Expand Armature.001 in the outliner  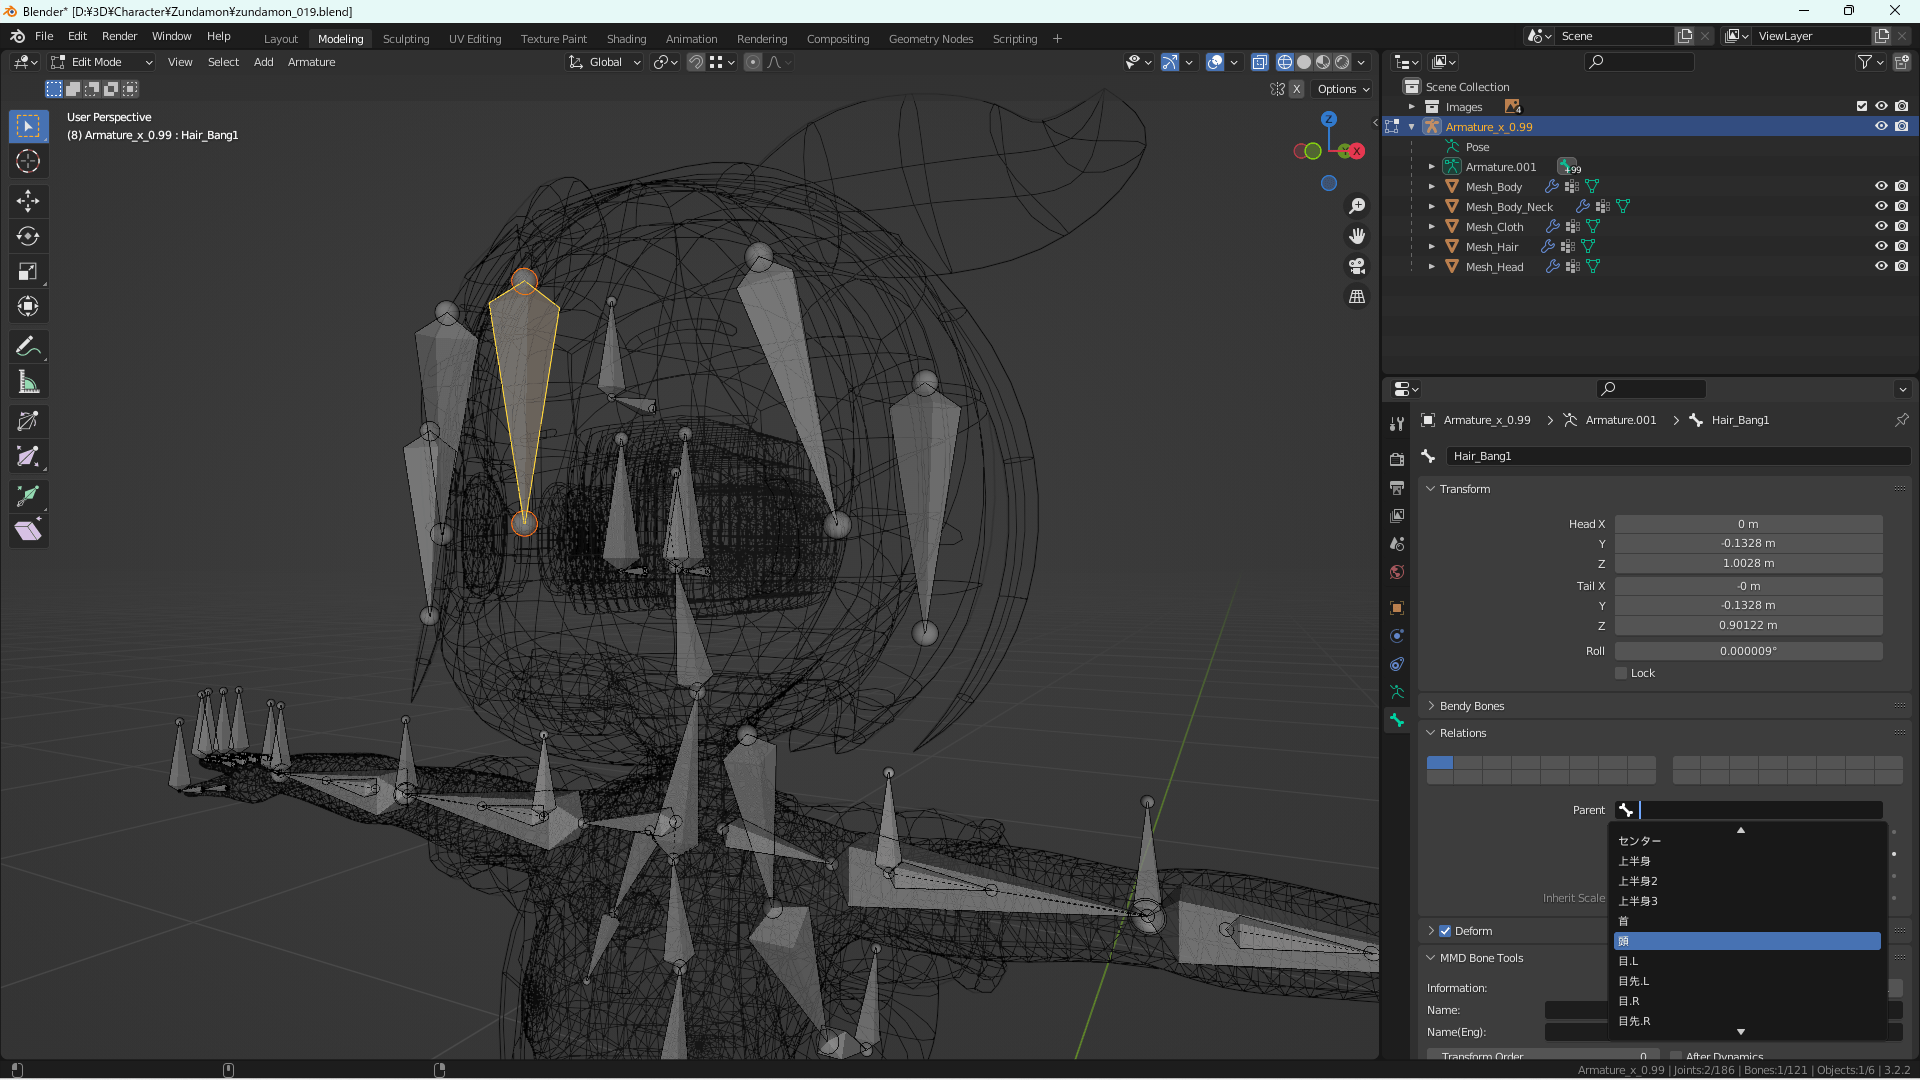tap(1432, 167)
